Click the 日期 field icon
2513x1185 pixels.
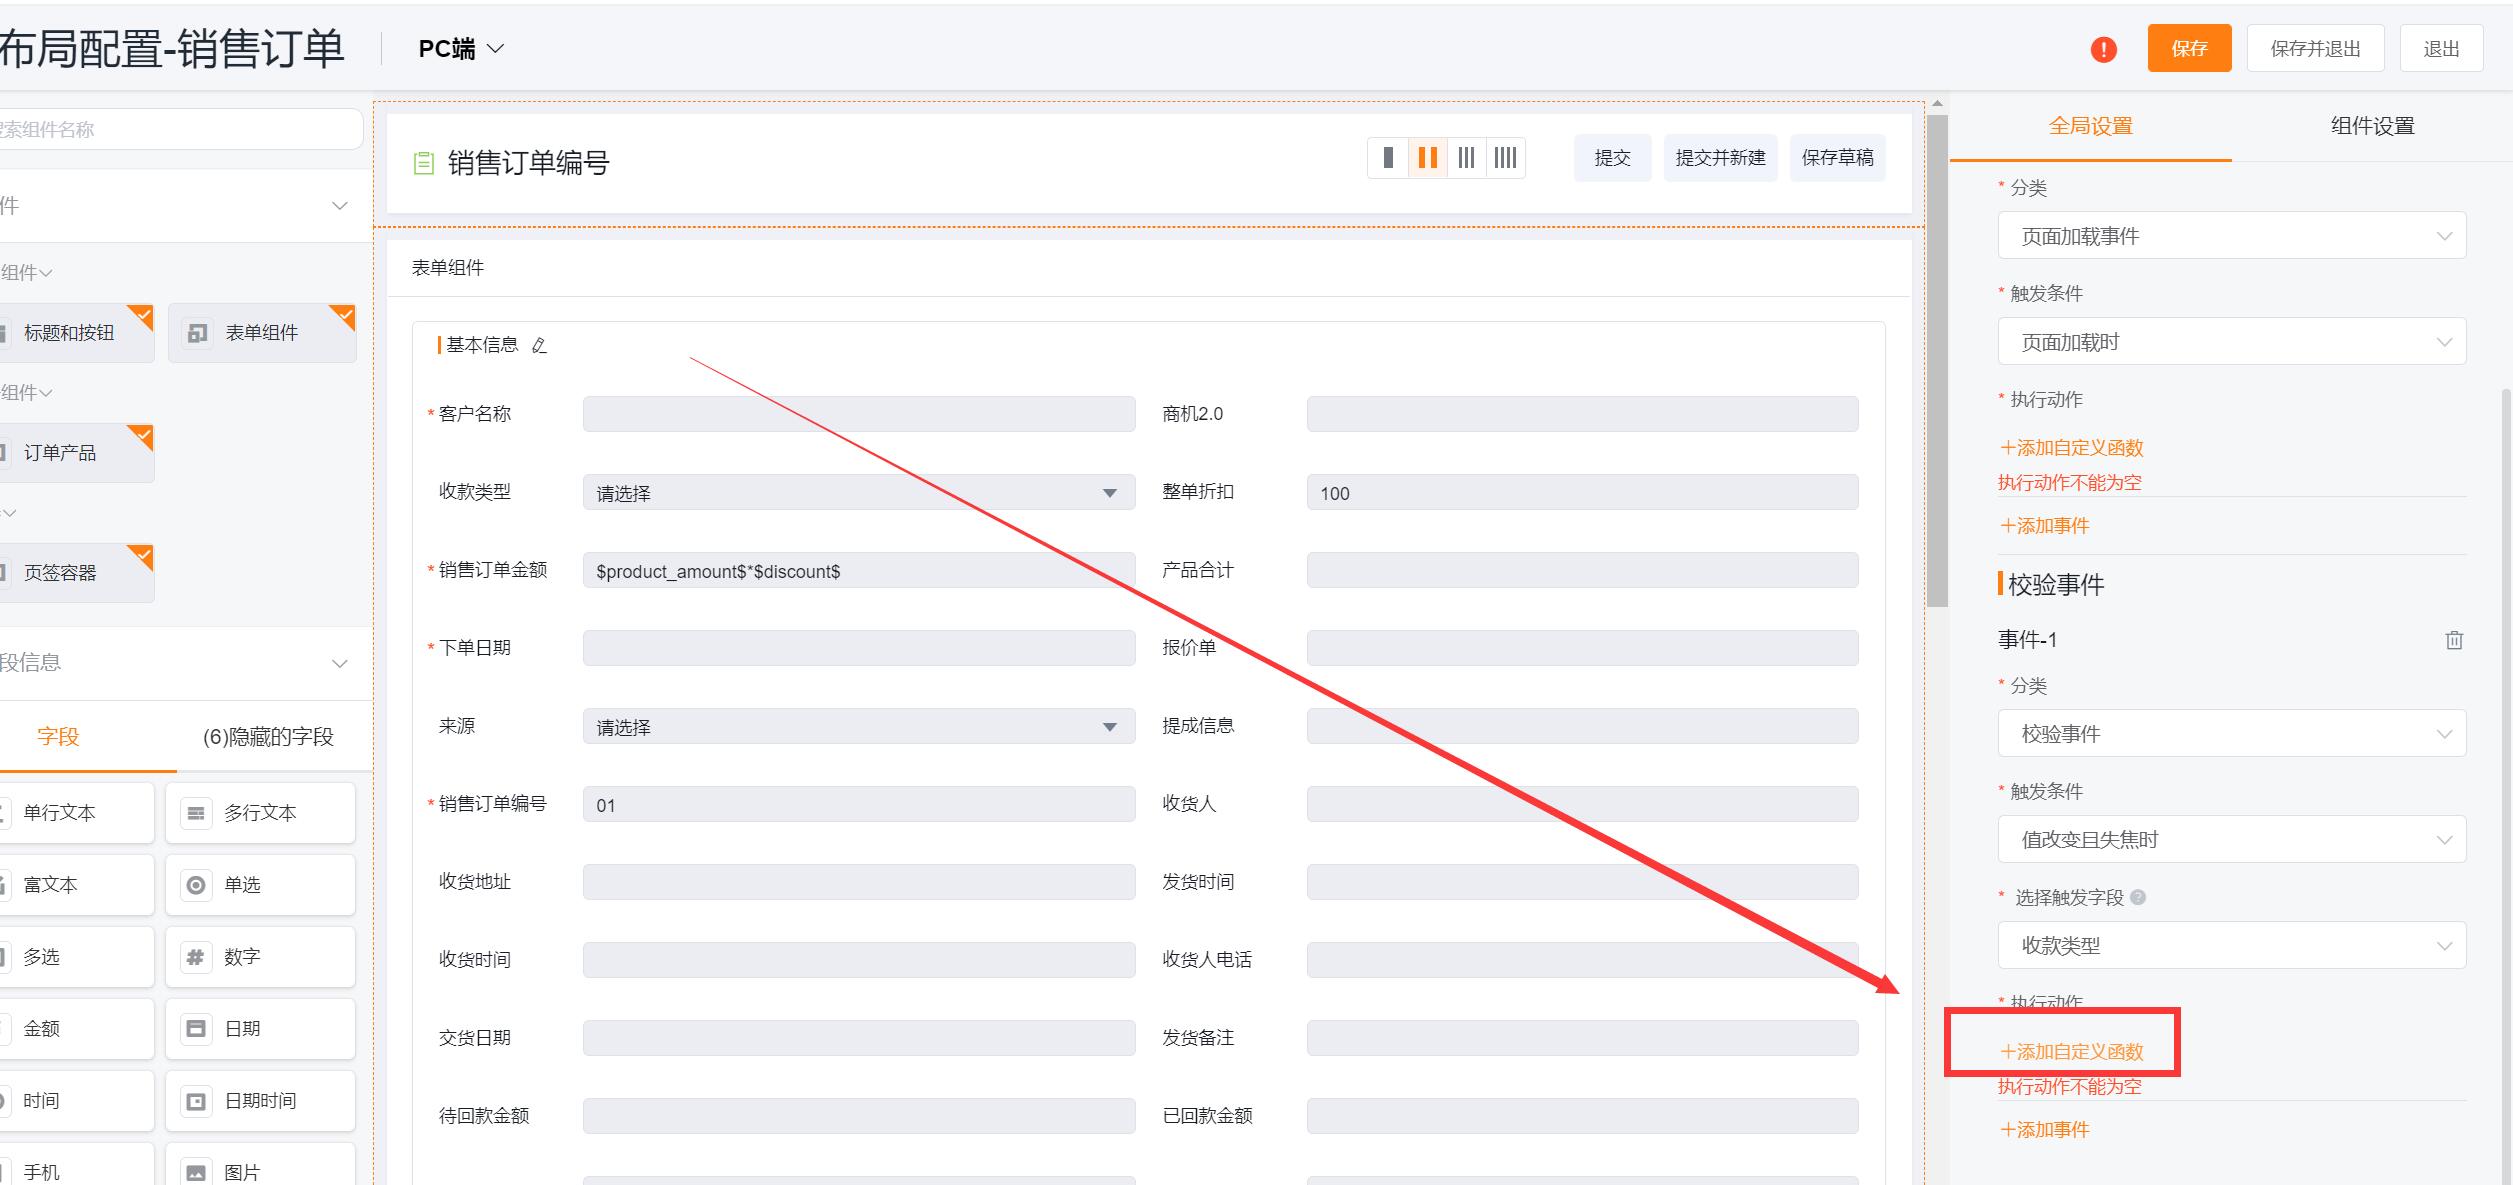click(196, 1029)
